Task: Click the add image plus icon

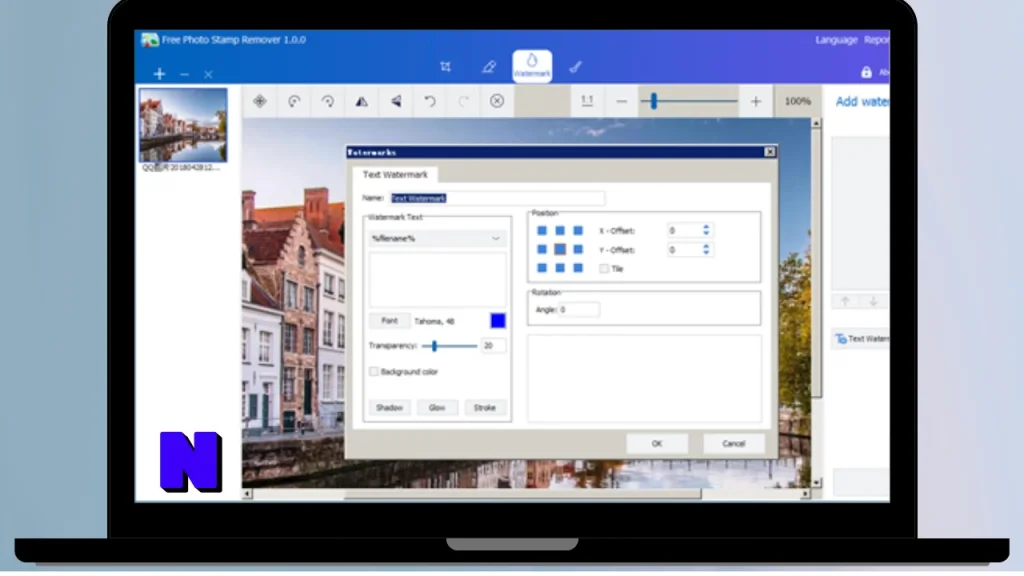Action: [x=159, y=74]
